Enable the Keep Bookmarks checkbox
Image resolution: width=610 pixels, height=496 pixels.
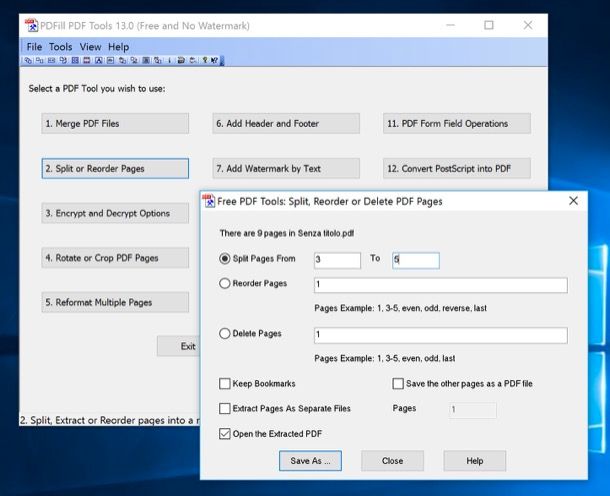click(x=225, y=384)
